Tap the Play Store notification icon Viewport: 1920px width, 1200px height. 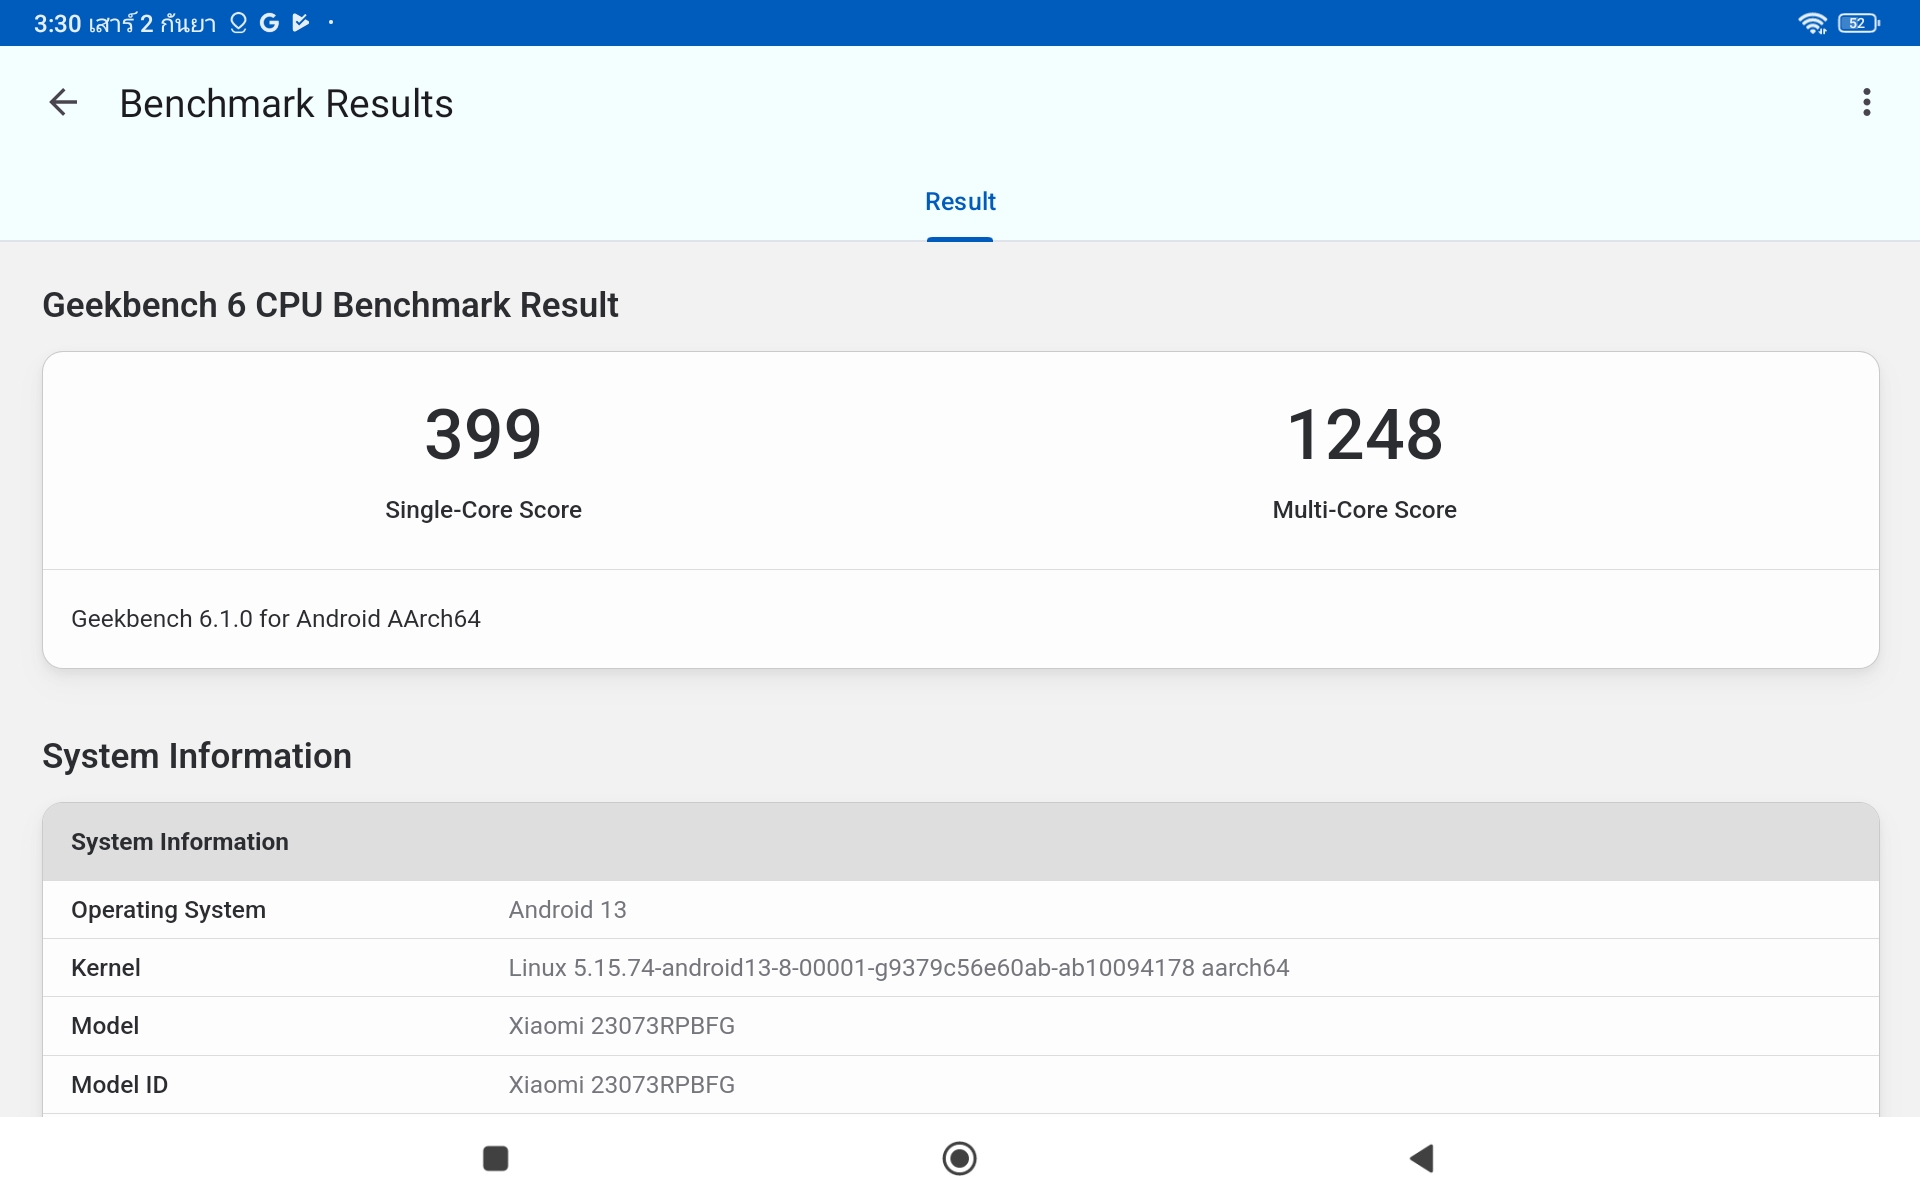tap(300, 23)
